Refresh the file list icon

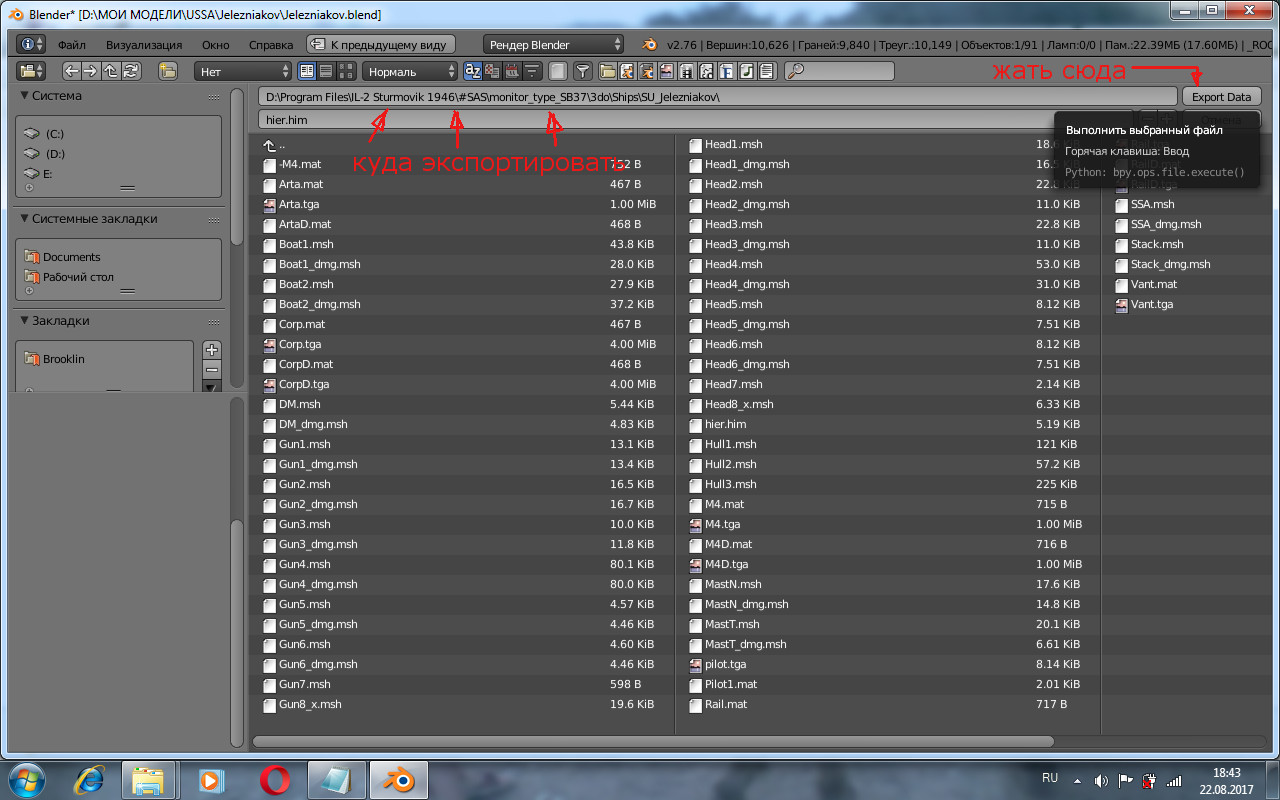tap(129, 71)
